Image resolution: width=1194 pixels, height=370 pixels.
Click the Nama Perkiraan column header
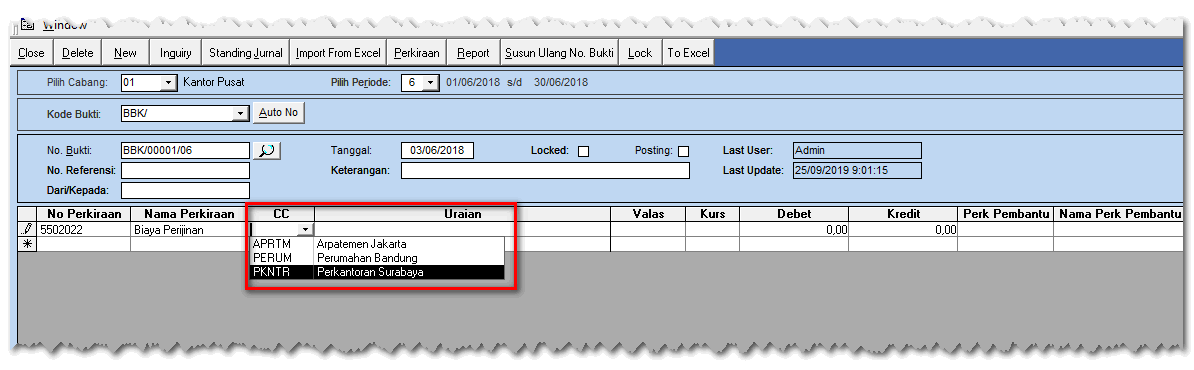pyautogui.click(x=190, y=214)
